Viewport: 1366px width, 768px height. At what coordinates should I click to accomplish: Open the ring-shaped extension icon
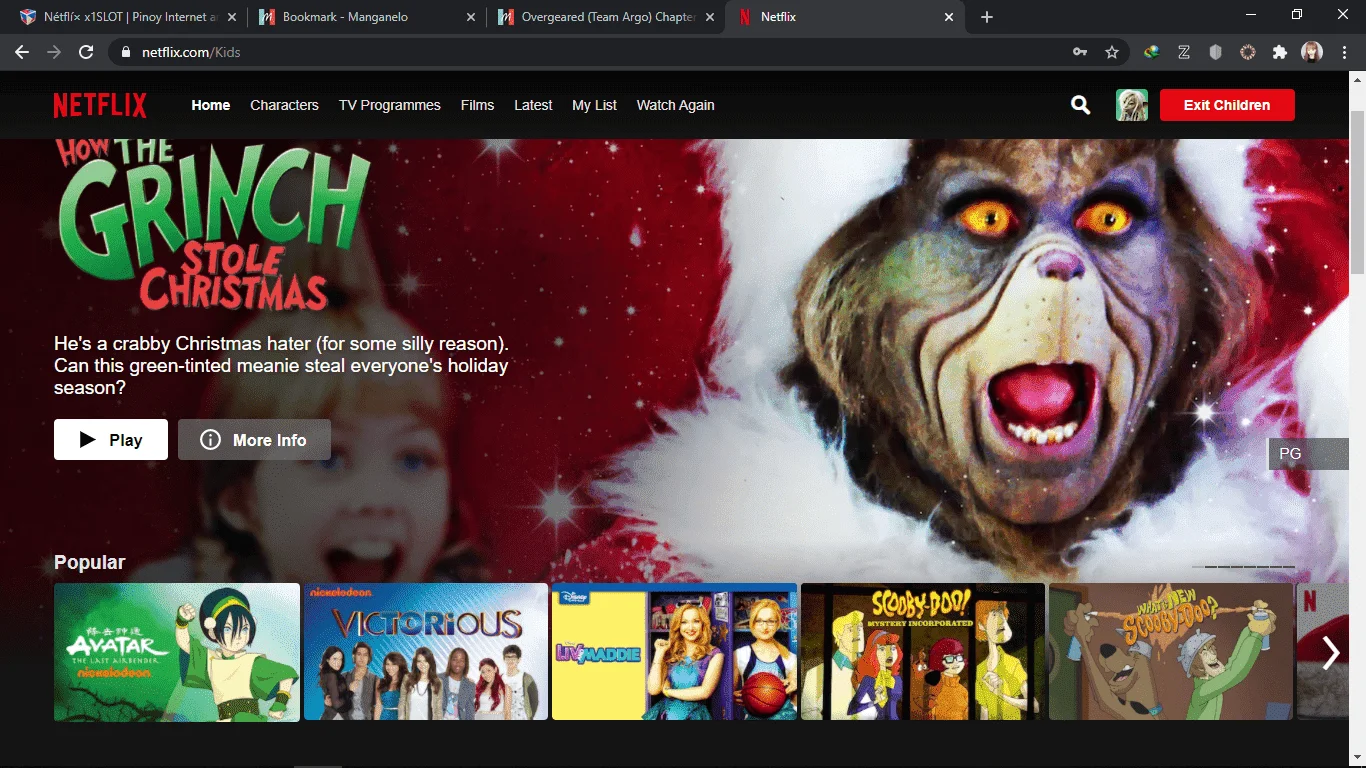1248,52
